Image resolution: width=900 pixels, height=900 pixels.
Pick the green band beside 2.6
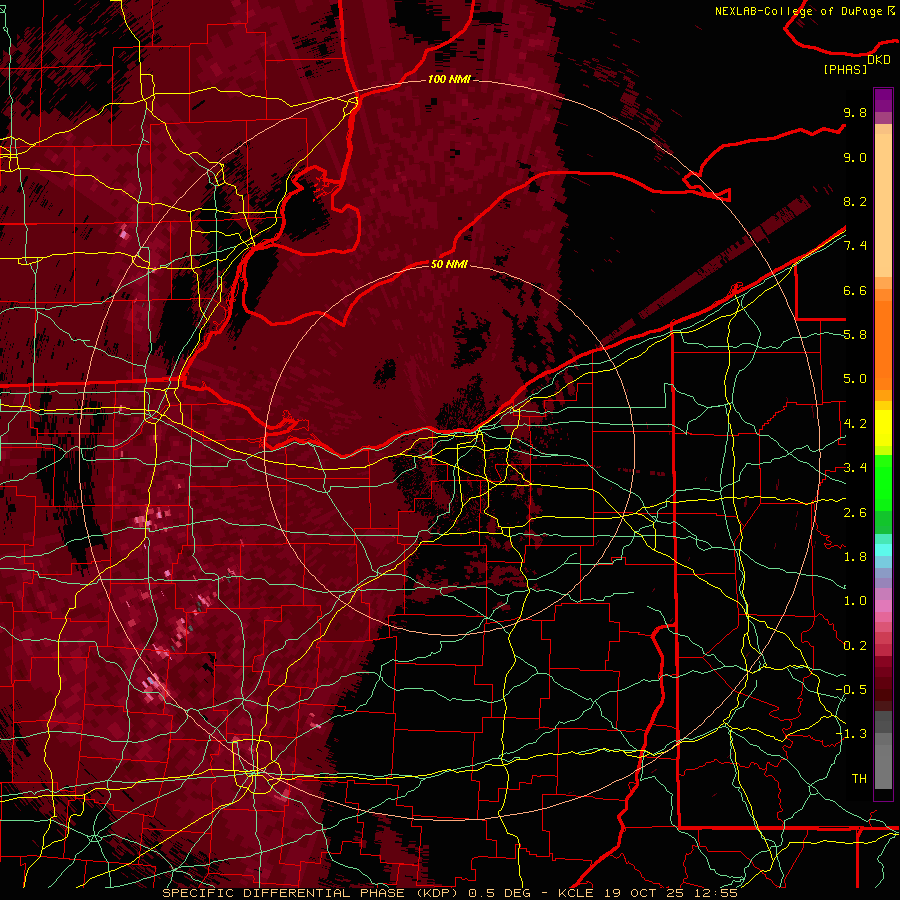pos(883,522)
